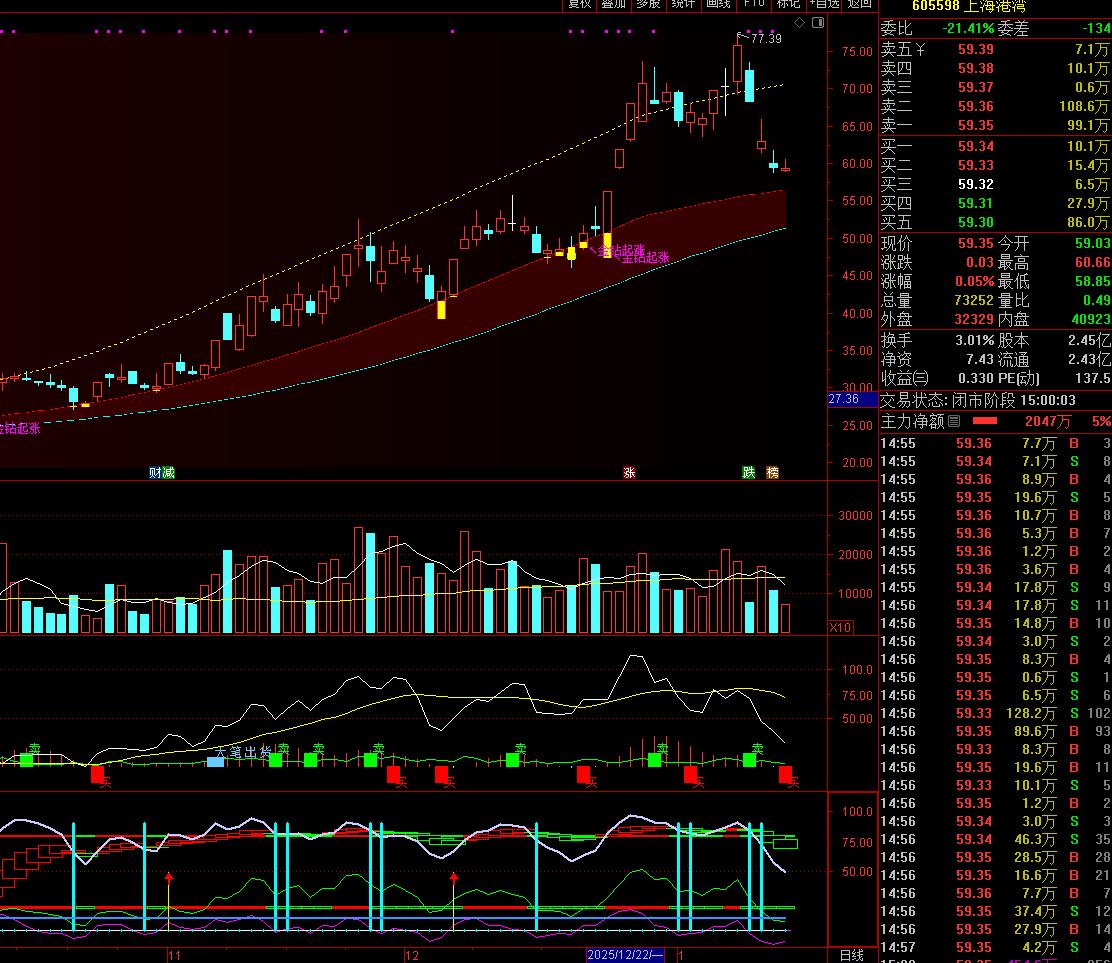Open 统计 statistics
This screenshot has height=963, width=1112.
(683, 4)
